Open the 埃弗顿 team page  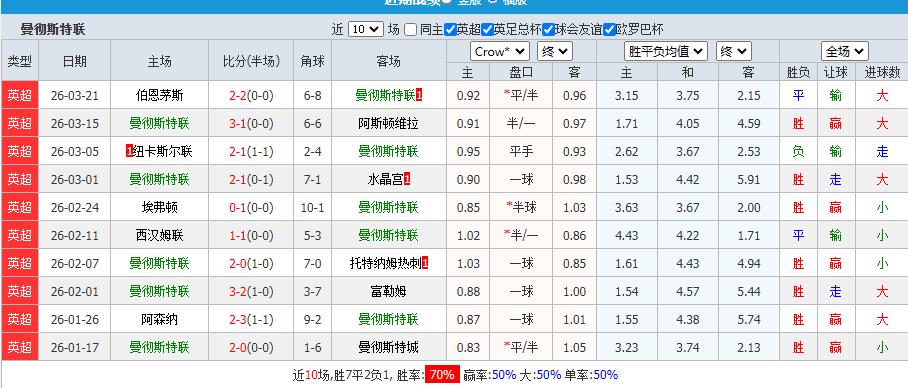[159, 207]
